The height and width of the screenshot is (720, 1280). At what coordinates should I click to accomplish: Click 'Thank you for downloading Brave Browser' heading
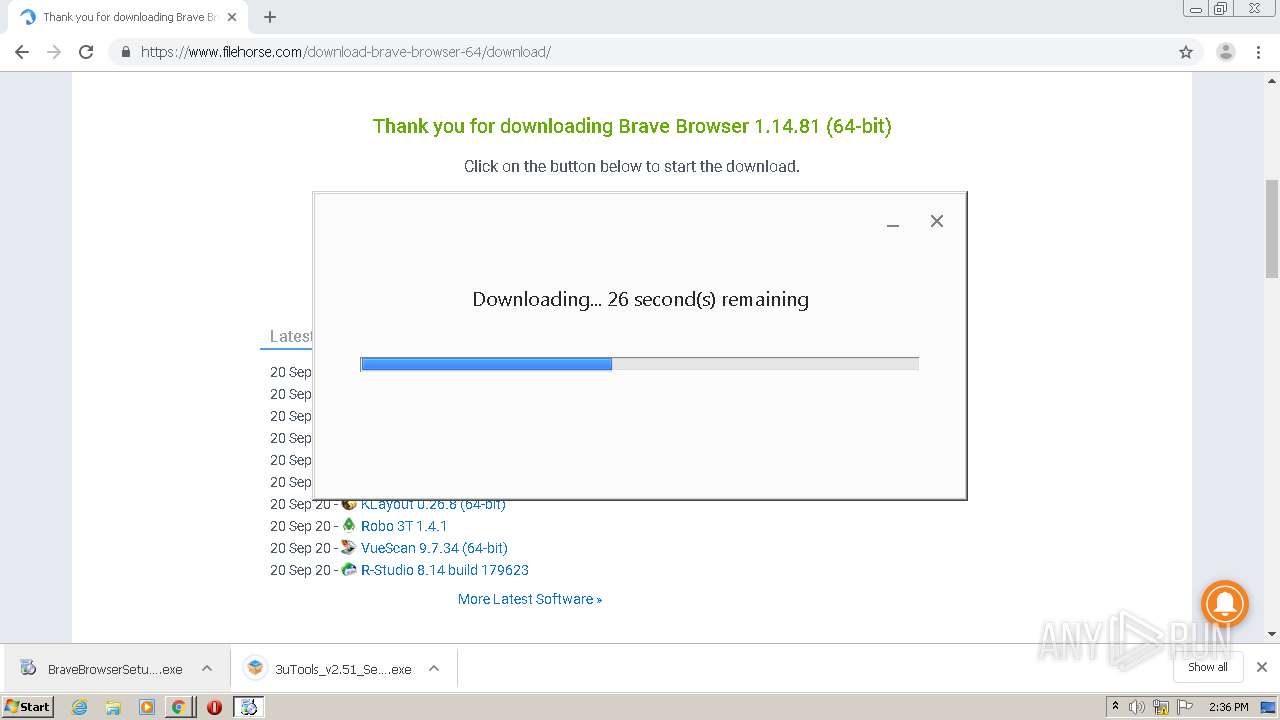(632, 126)
